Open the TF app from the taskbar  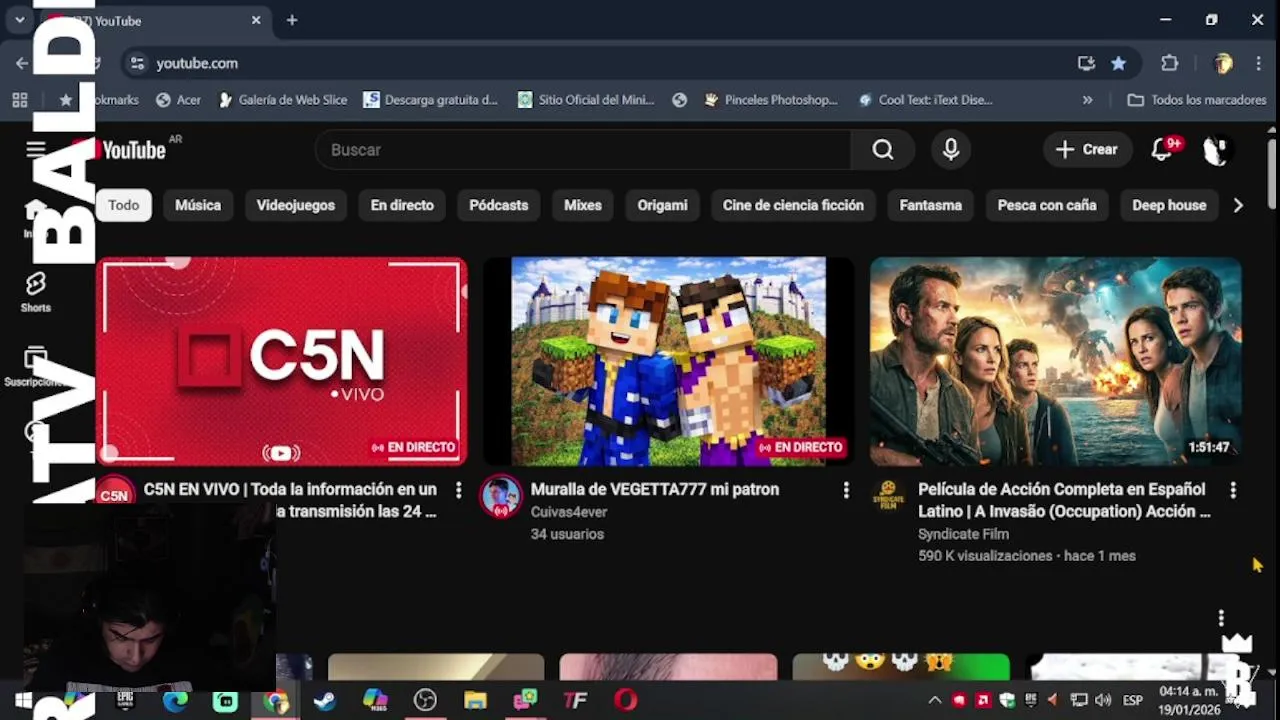click(x=575, y=700)
